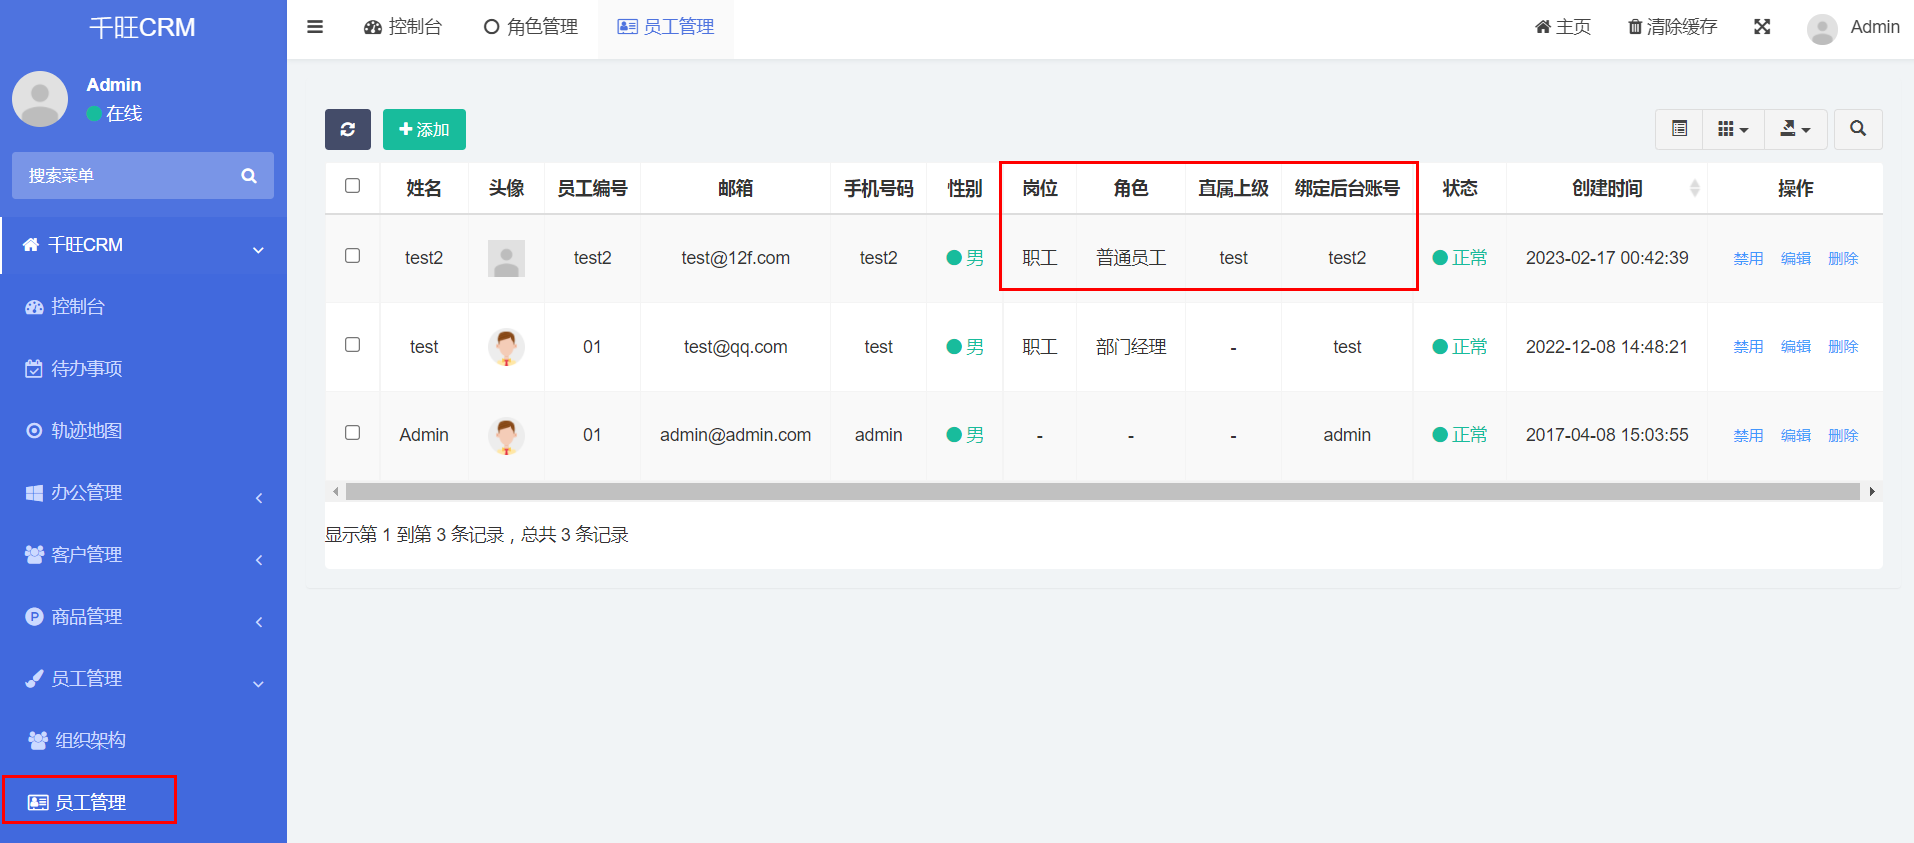Expand the 商品管理 sidebar menu
The height and width of the screenshot is (843, 1914).
tap(144, 617)
